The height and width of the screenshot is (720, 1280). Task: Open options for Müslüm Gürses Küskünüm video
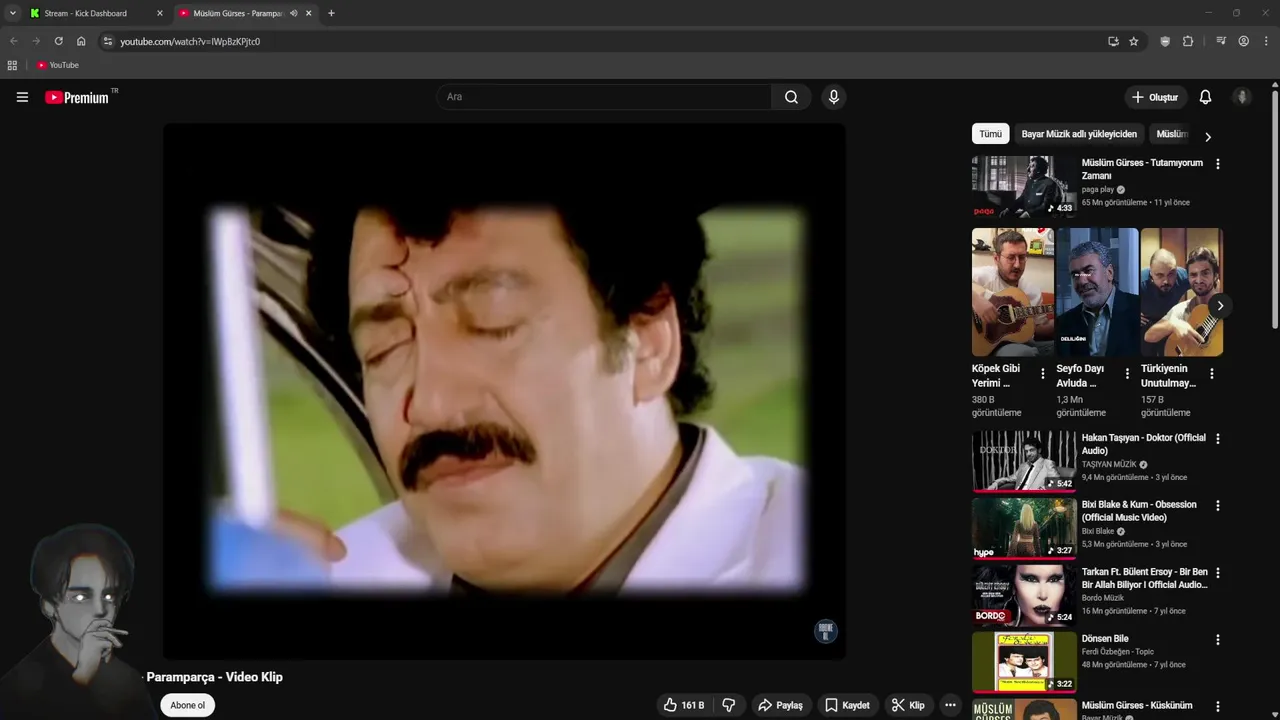point(1217,707)
